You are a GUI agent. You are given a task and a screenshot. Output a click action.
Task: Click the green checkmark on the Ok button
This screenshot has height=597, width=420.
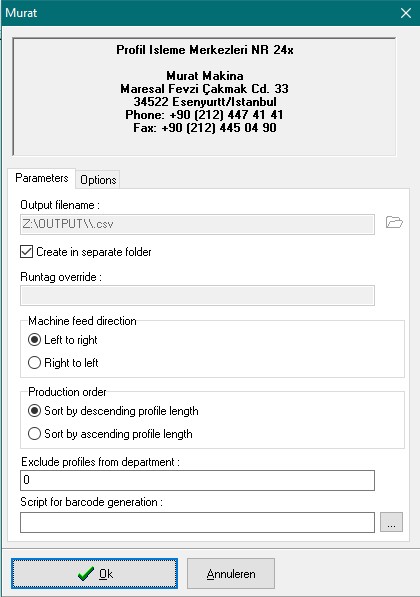(x=85, y=573)
